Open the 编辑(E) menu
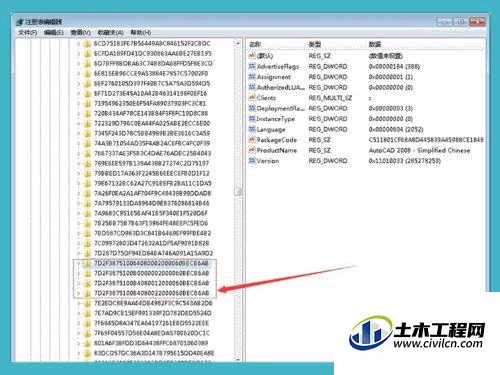 point(54,32)
